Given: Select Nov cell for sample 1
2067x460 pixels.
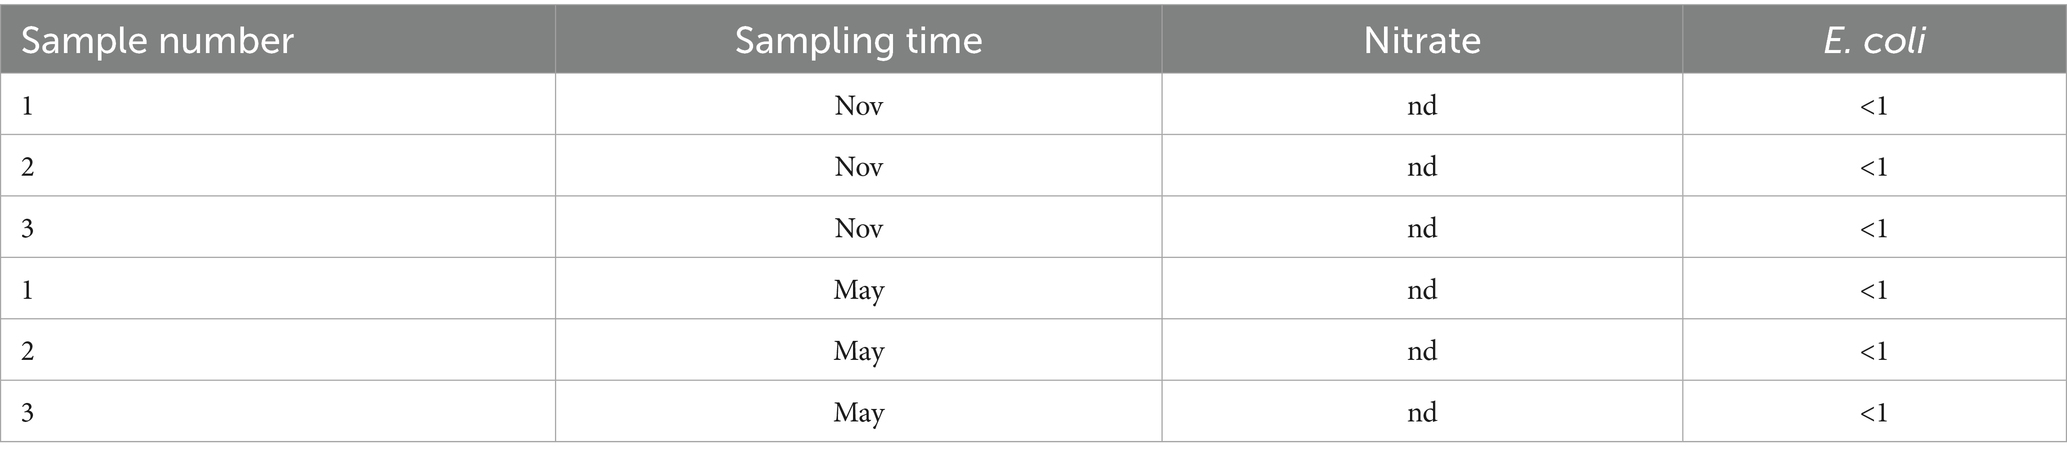Looking at the screenshot, I should tap(858, 105).
